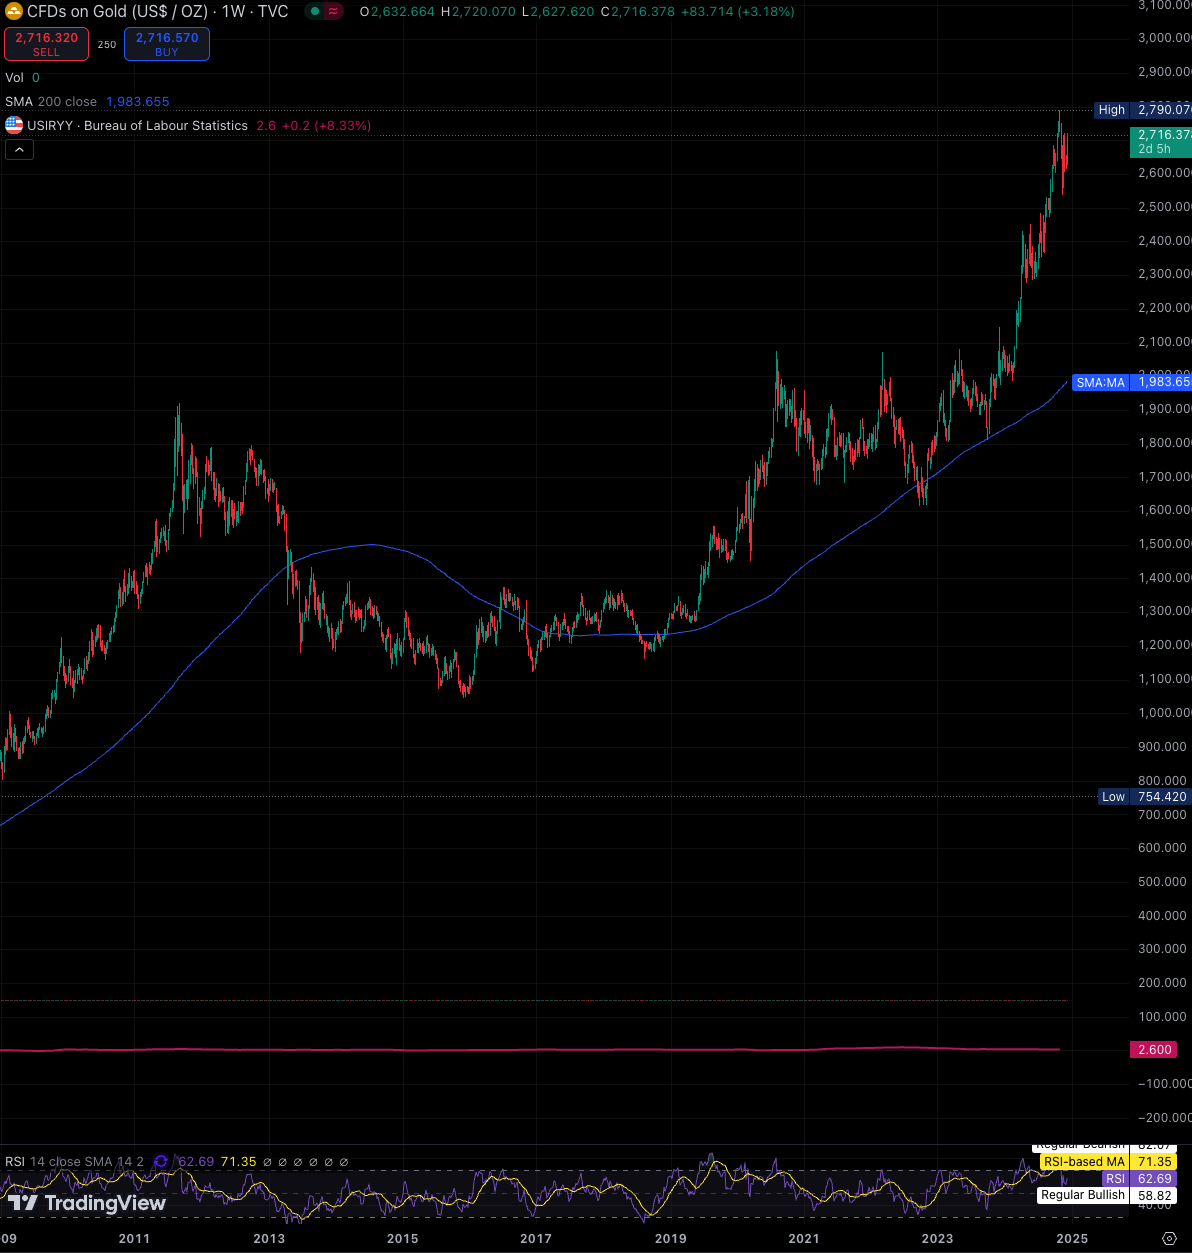Collapse the indicator legend with the chevron button
The height and width of the screenshot is (1253, 1192).
[19, 150]
